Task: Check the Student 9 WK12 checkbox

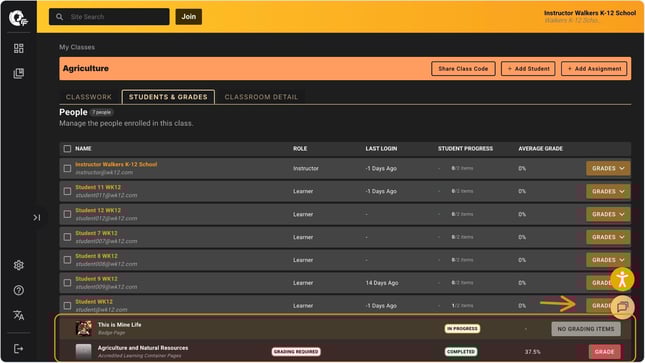Action: (x=67, y=283)
